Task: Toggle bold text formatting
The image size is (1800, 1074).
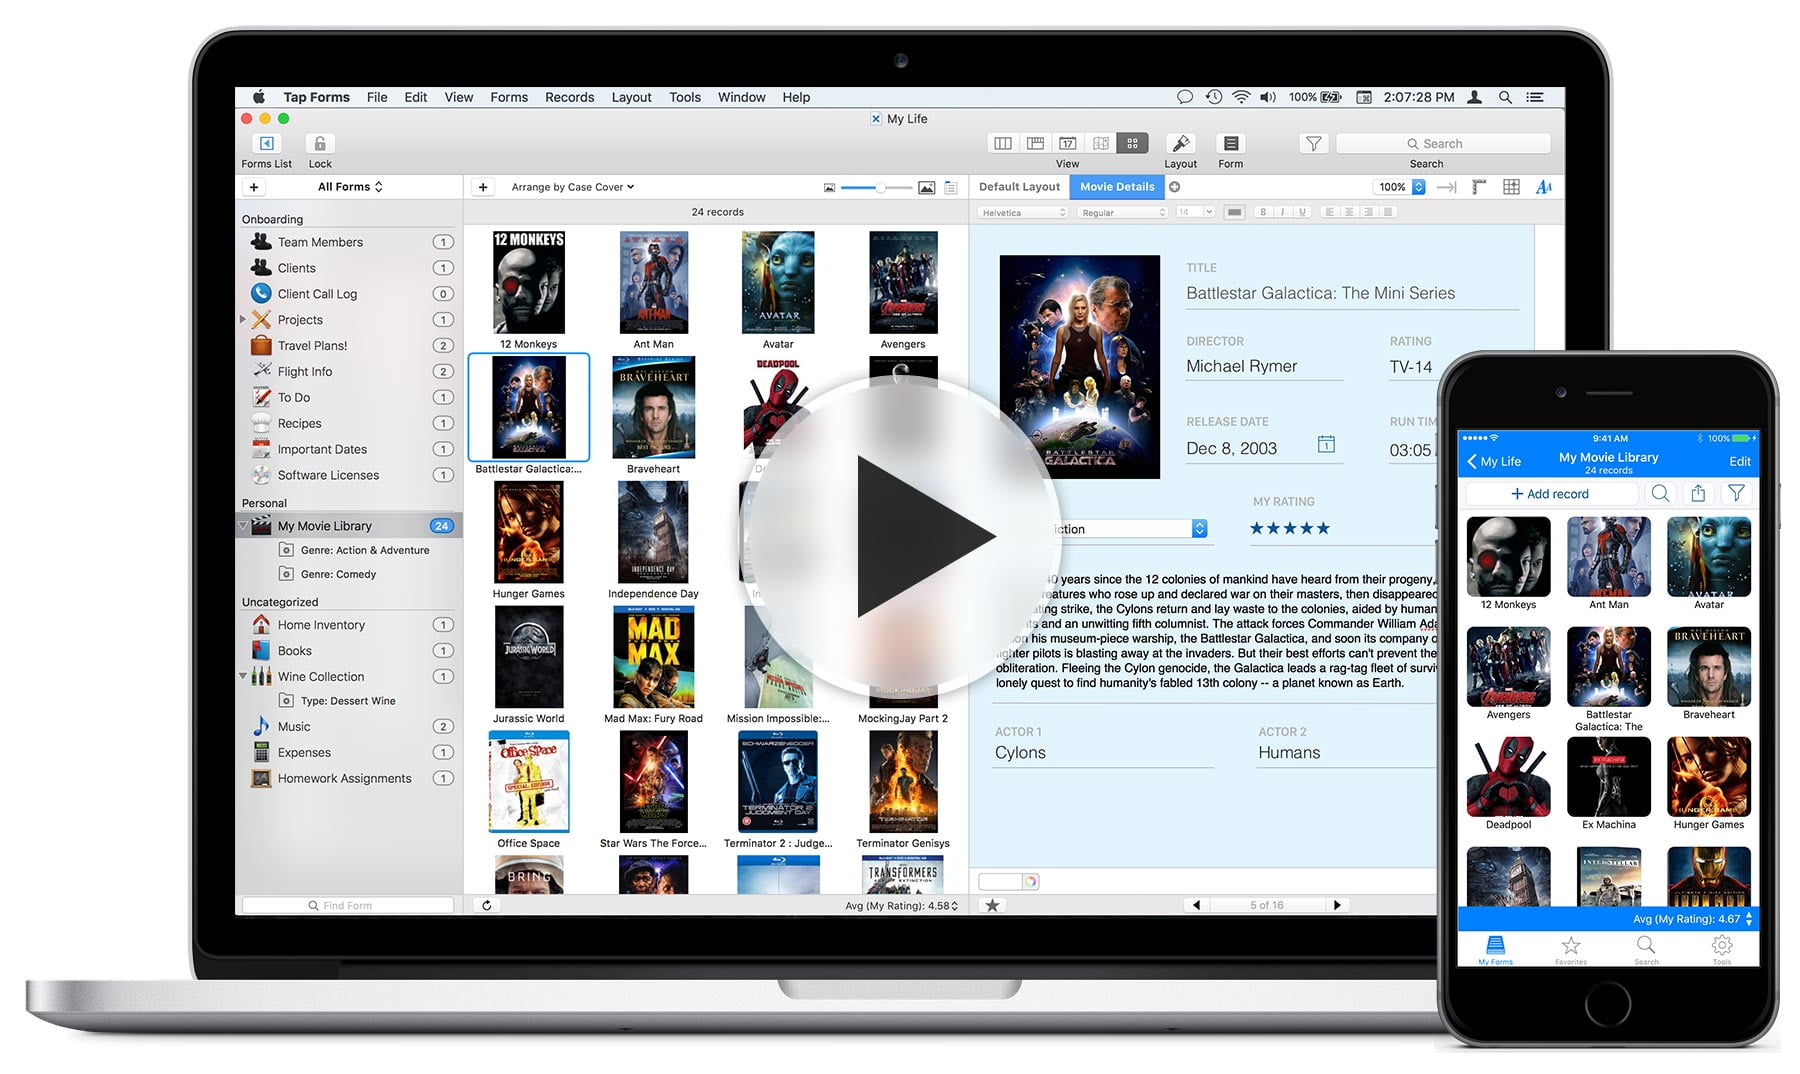Action: point(1263,211)
